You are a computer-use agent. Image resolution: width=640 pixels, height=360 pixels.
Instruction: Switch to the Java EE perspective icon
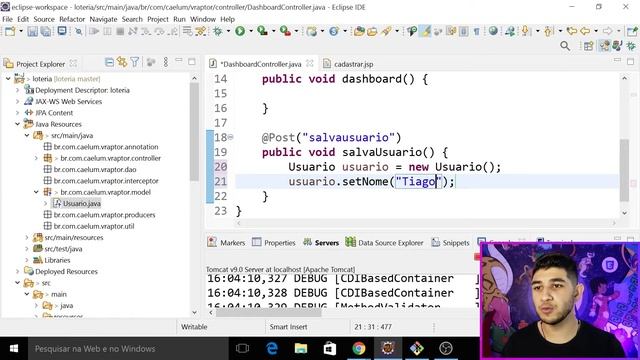coord(604,46)
